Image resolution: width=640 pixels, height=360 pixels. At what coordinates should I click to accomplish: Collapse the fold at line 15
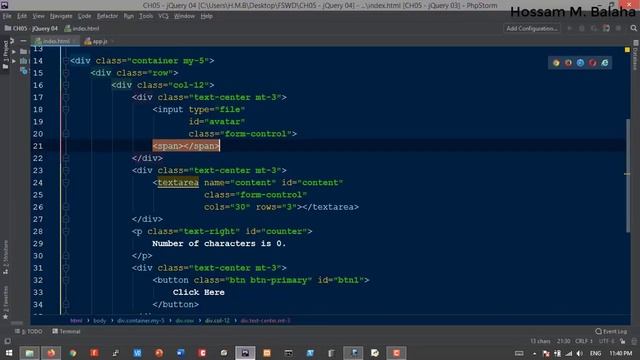[66, 73]
